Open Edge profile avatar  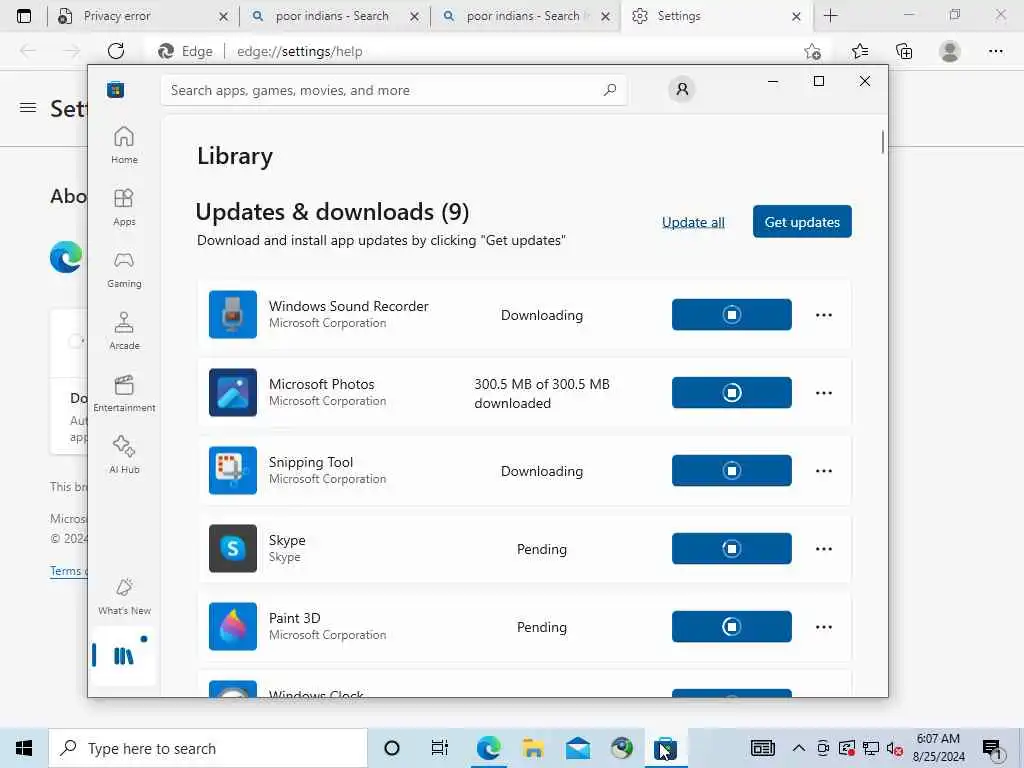pos(950,51)
